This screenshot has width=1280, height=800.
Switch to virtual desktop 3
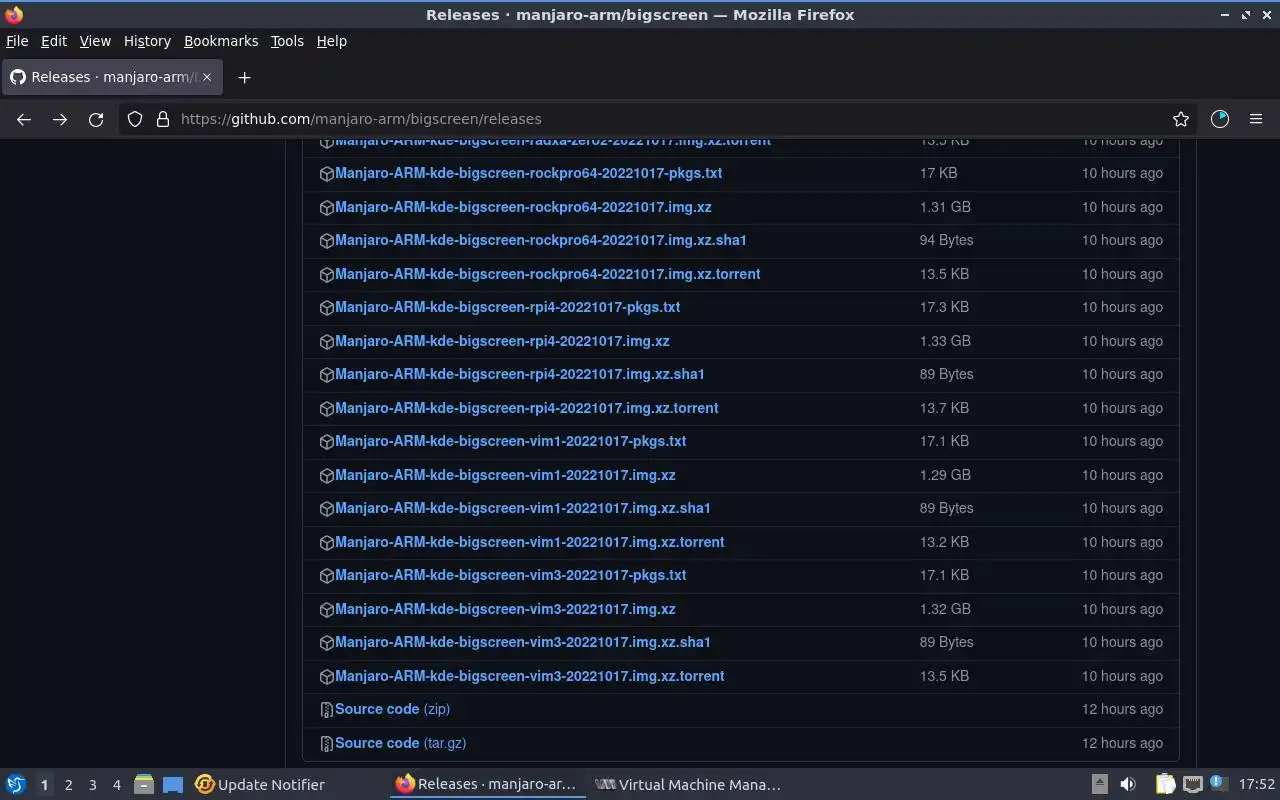coord(92,785)
